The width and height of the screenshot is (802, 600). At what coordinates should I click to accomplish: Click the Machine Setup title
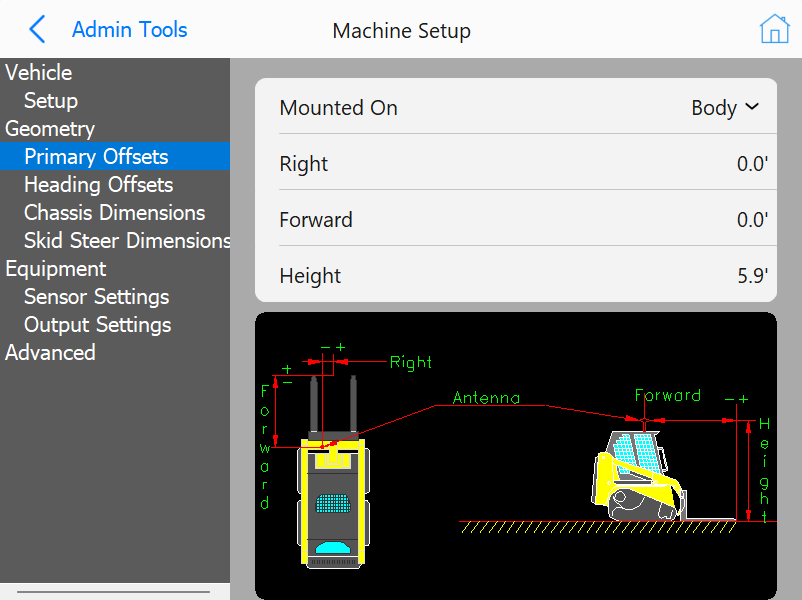(402, 30)
